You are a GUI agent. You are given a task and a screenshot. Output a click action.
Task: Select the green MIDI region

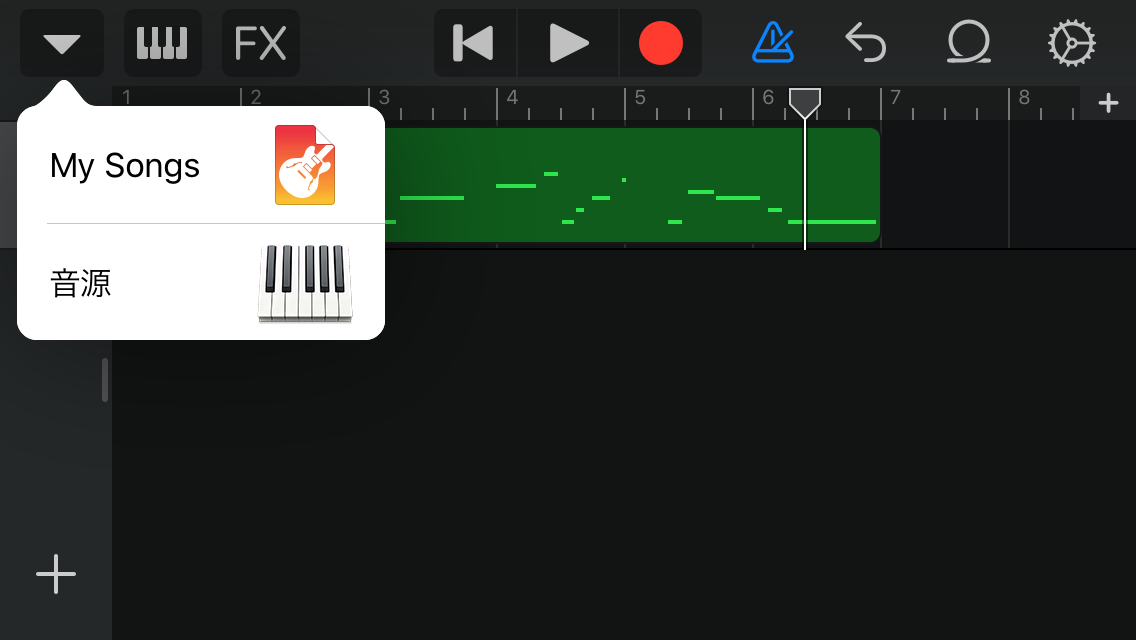[x=632, y=185]
